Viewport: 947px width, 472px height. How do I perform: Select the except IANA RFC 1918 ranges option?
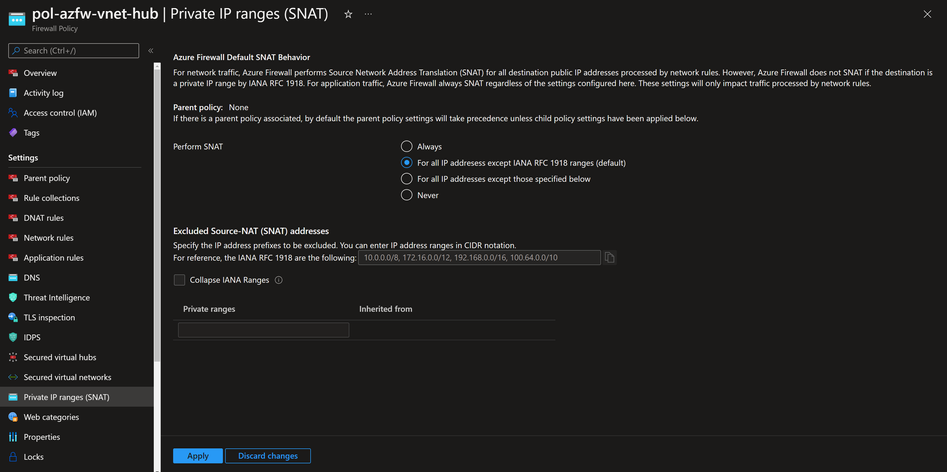(406, 163)
